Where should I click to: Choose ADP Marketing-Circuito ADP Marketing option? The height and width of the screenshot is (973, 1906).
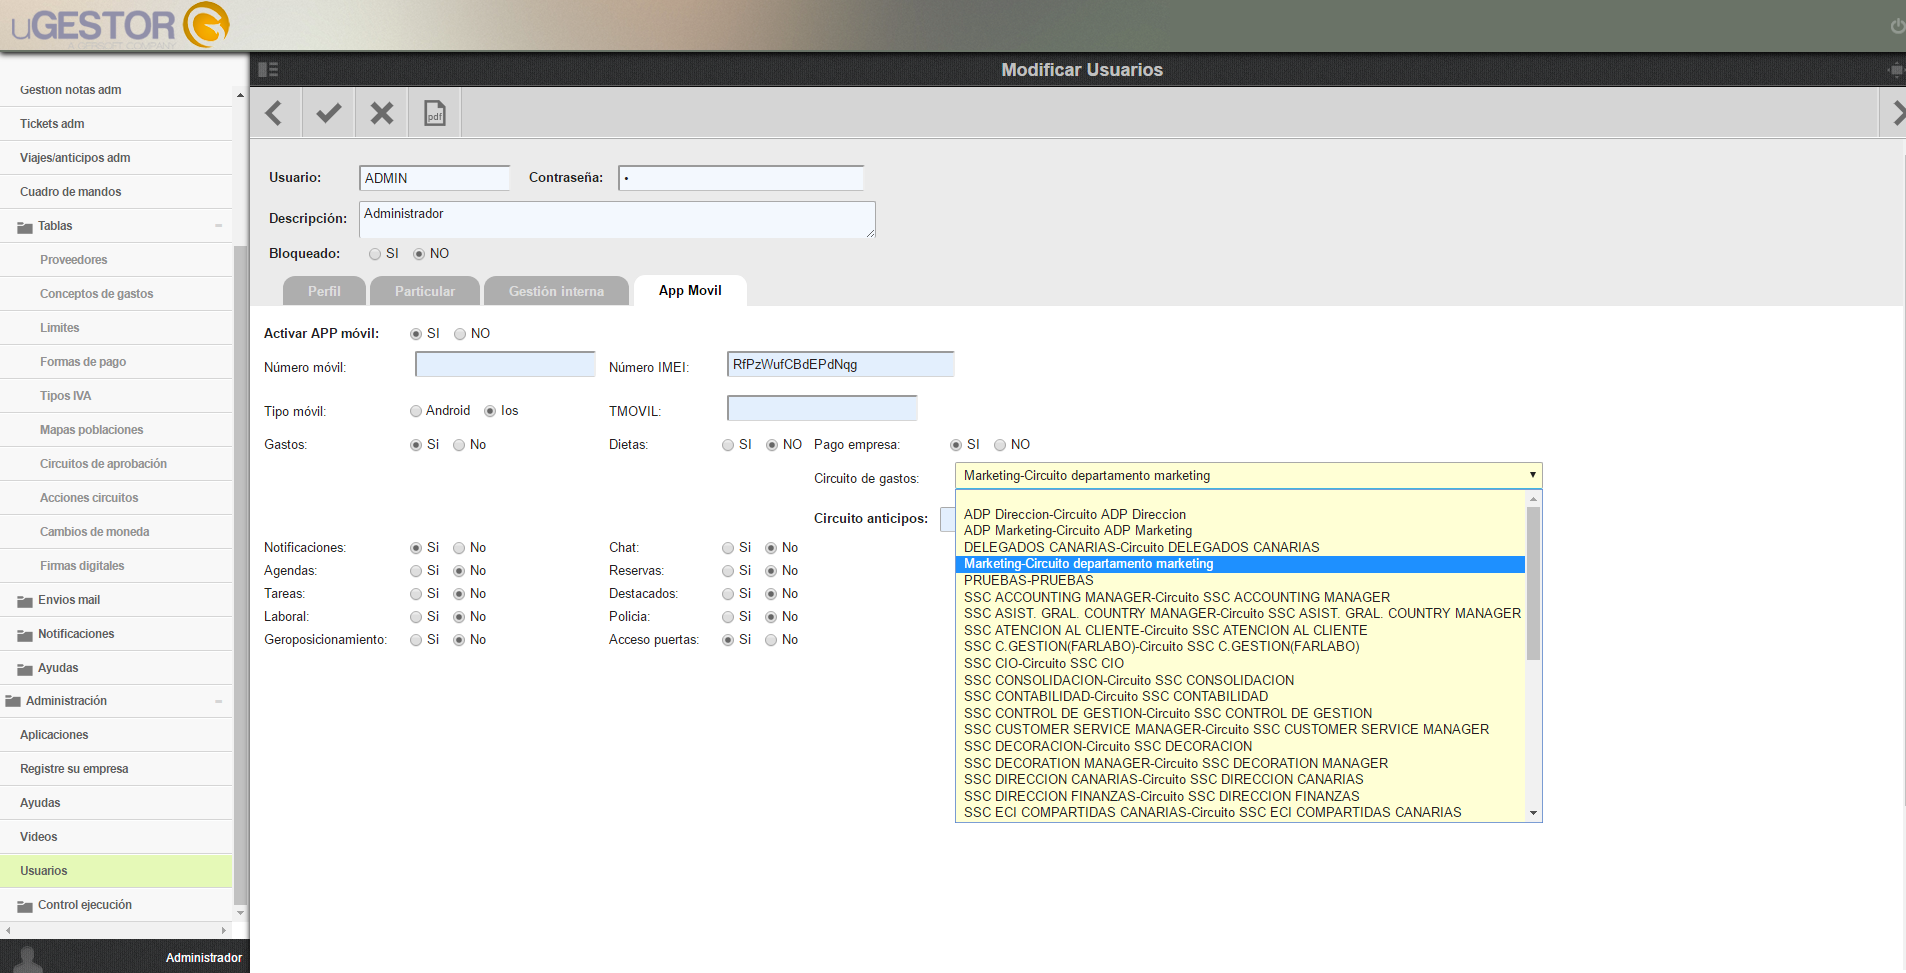[1240, 530]
